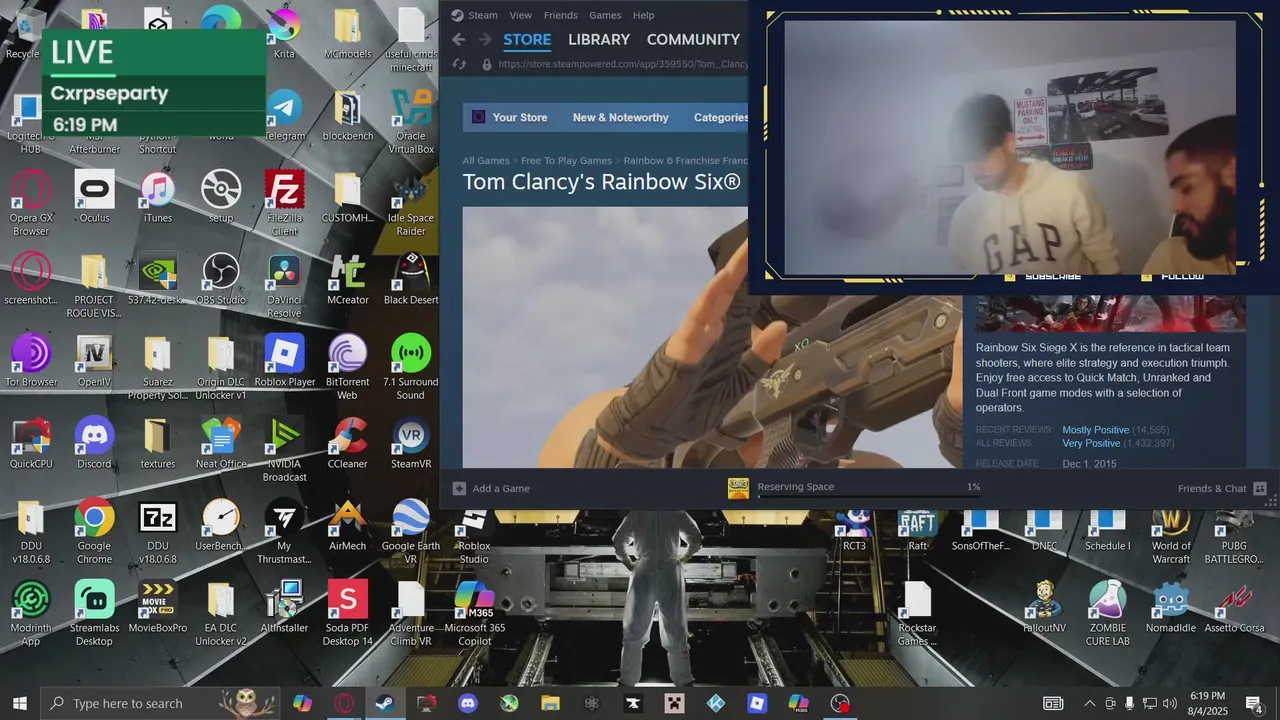Open the notification center icon
The image size is (1280, 720).
pos(1254,703)
